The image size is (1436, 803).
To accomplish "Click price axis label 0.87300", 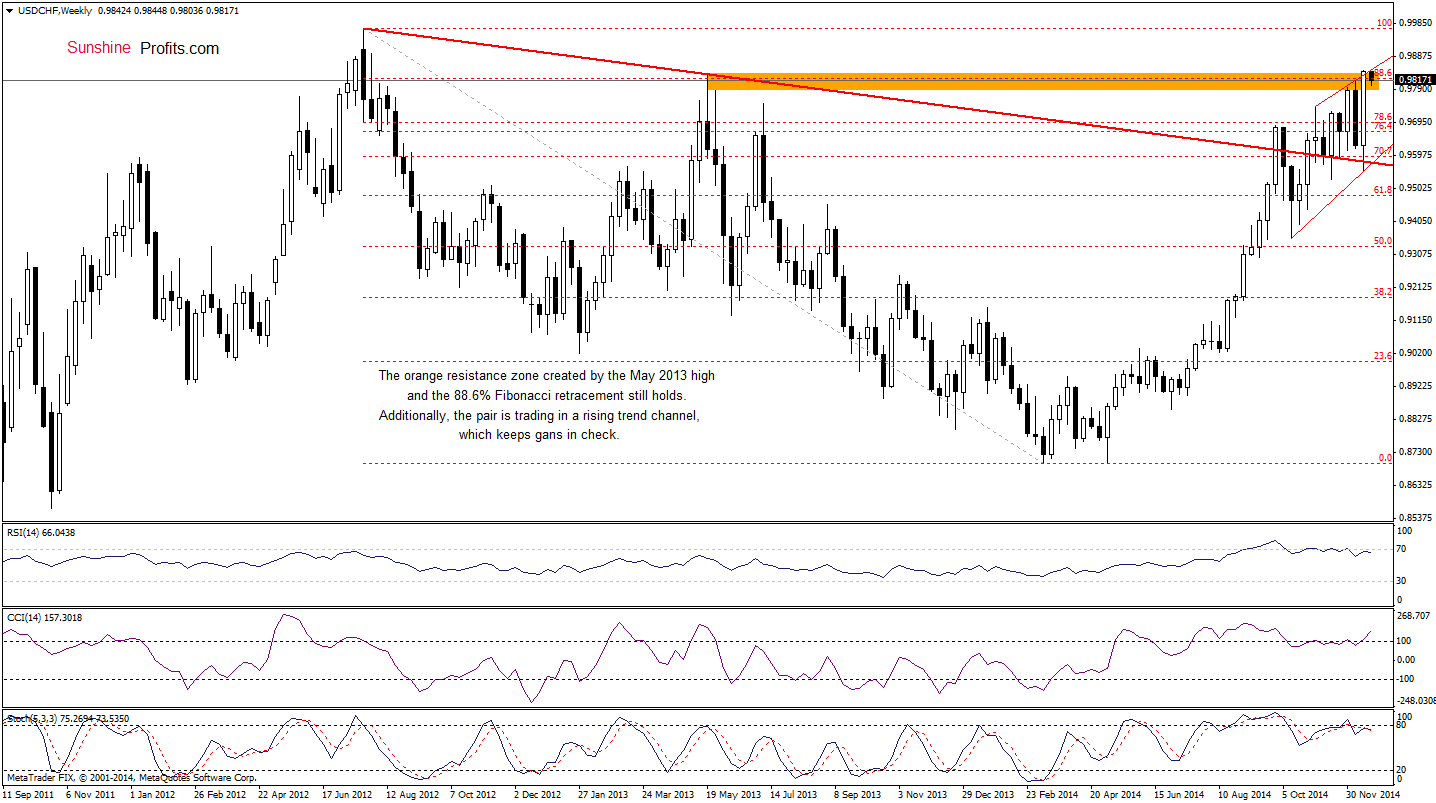I will coord(1415,451).
